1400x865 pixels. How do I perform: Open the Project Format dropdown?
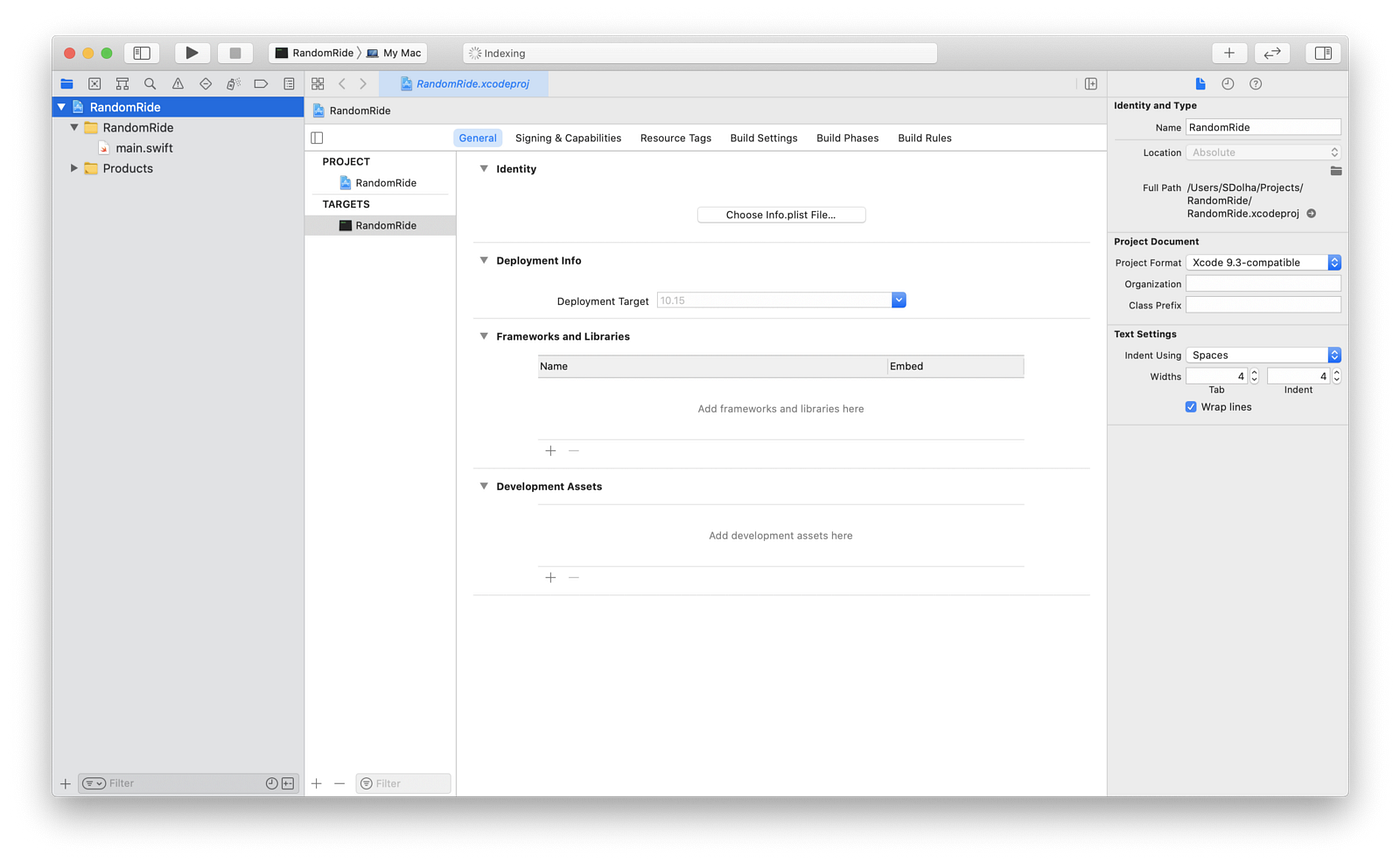(1333, 262)
